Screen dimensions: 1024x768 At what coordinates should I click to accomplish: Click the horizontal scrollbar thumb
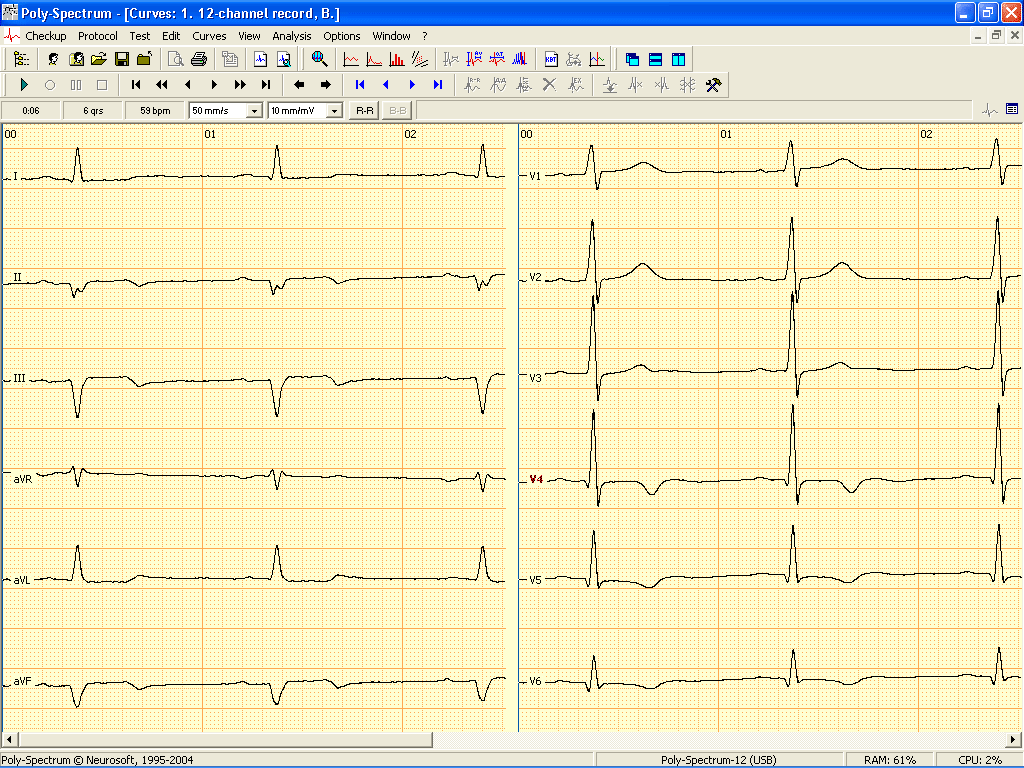coord(225,739)
